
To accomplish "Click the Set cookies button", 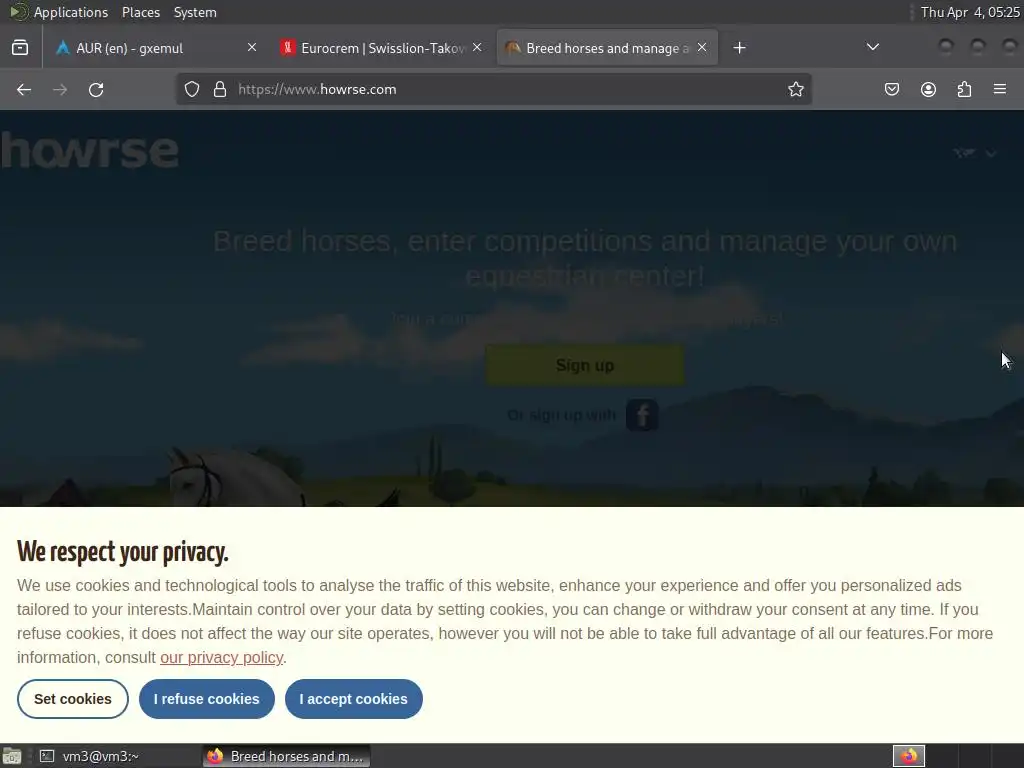I will [x=72, y=699].
